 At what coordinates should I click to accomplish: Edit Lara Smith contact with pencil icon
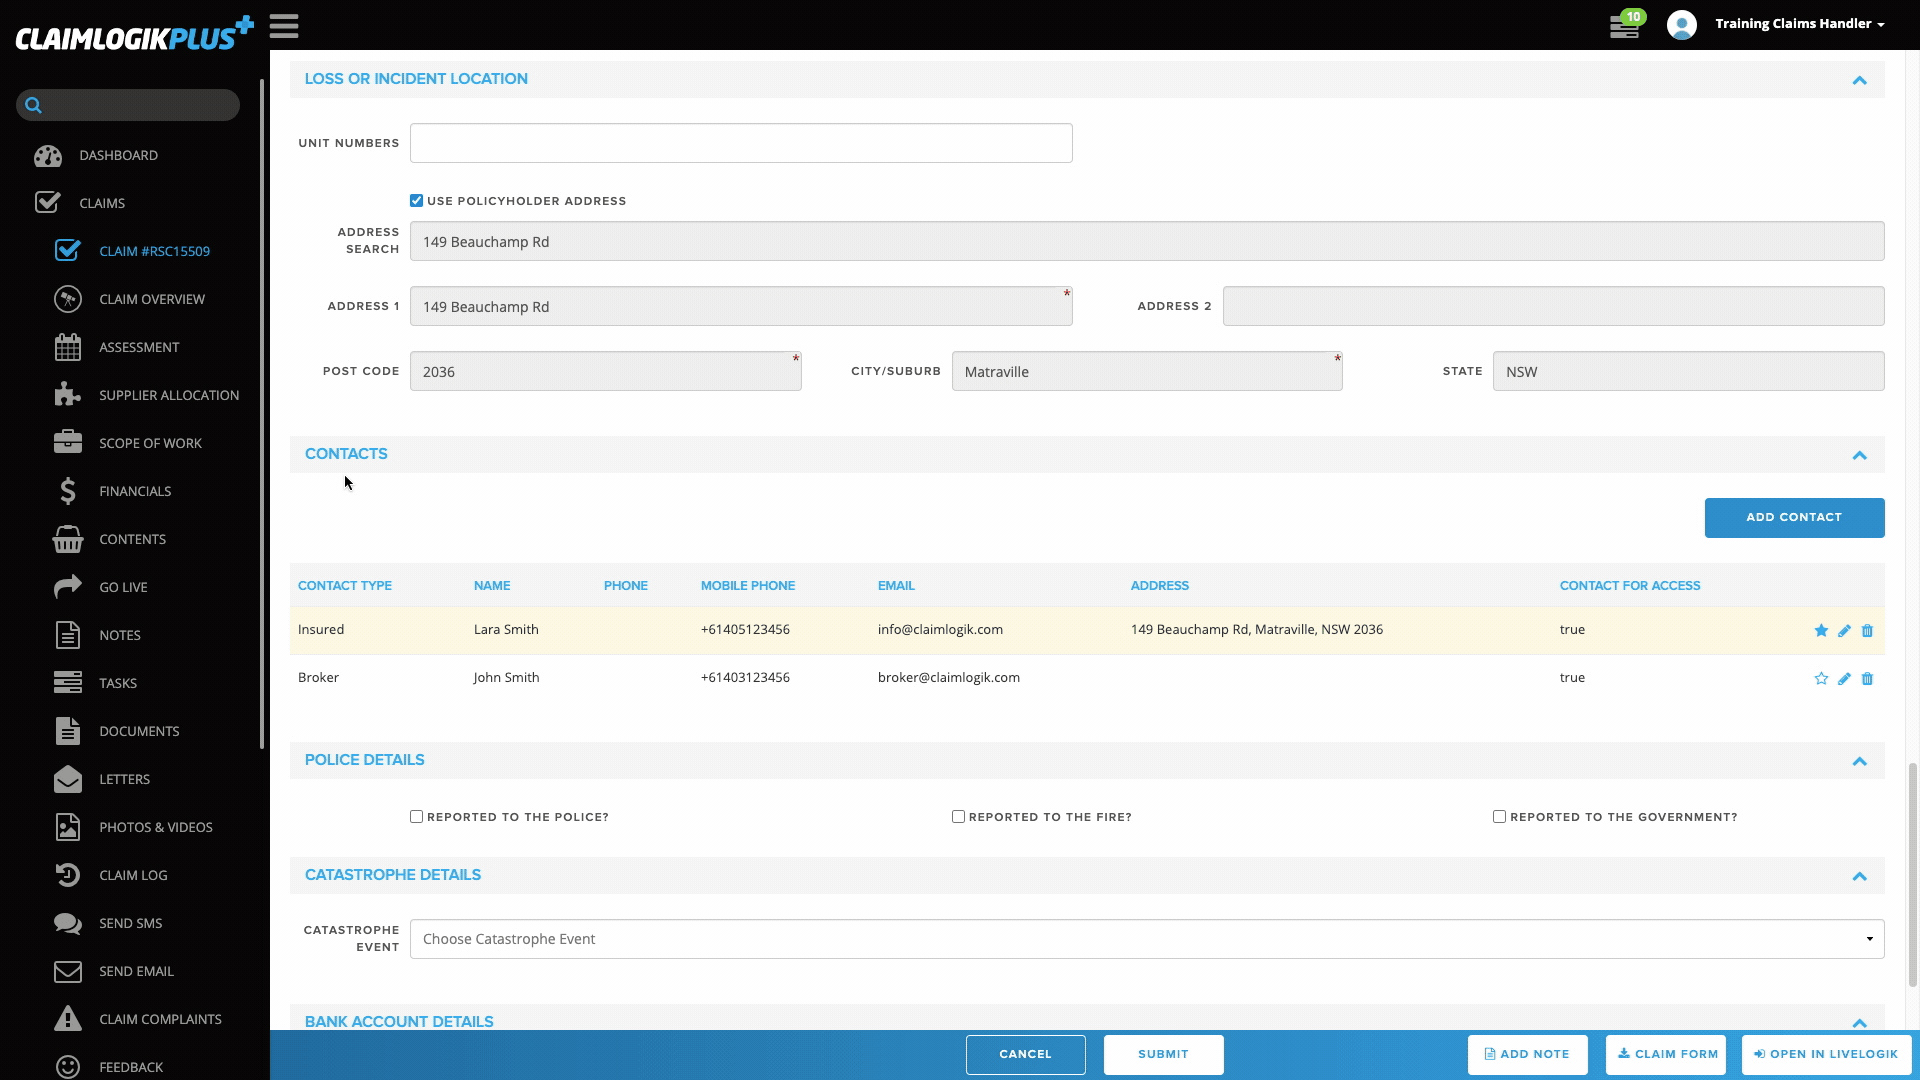pos(1844,631)
